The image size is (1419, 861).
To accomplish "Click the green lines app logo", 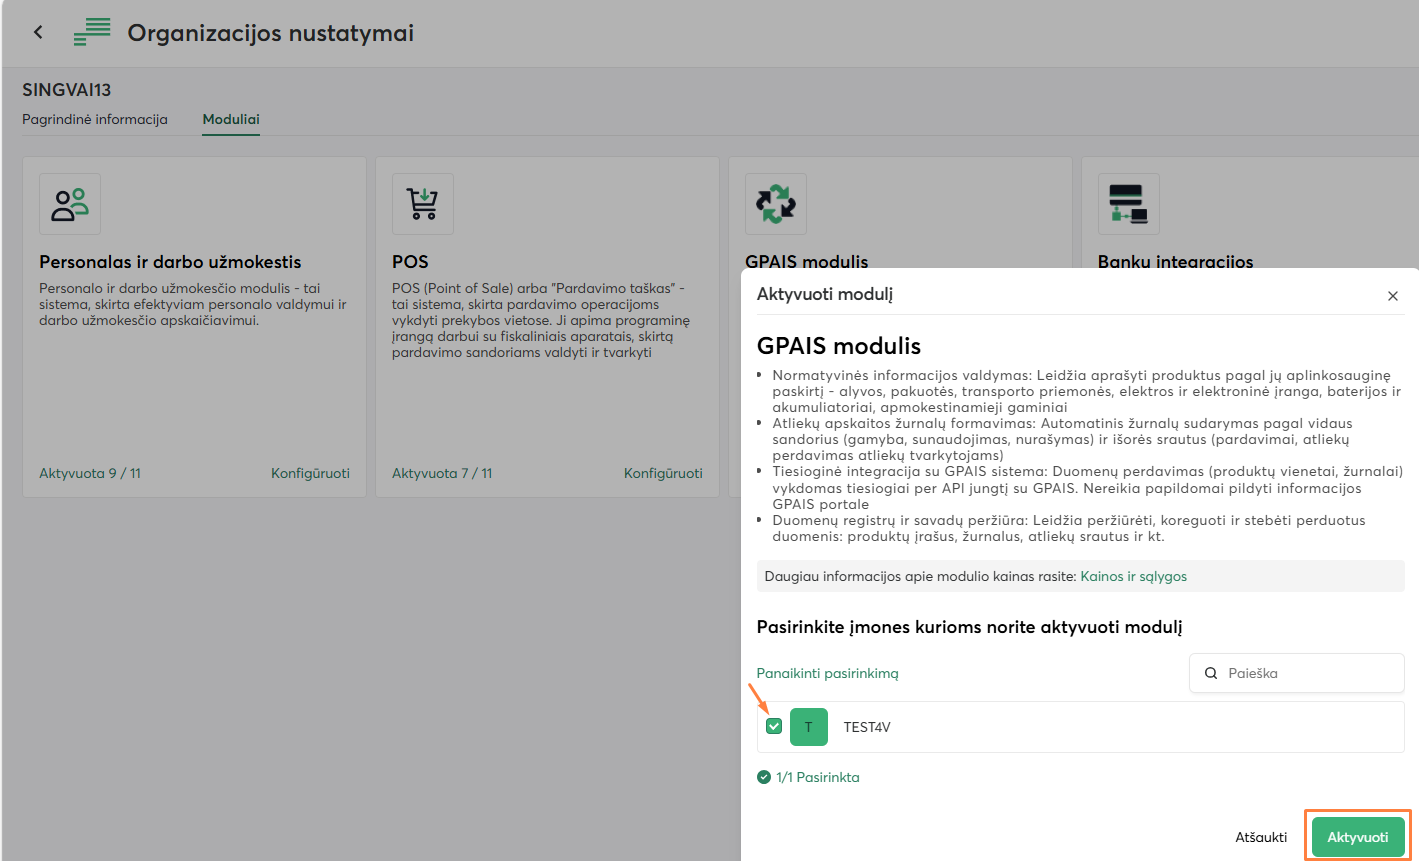I will [x=92, y=32].
